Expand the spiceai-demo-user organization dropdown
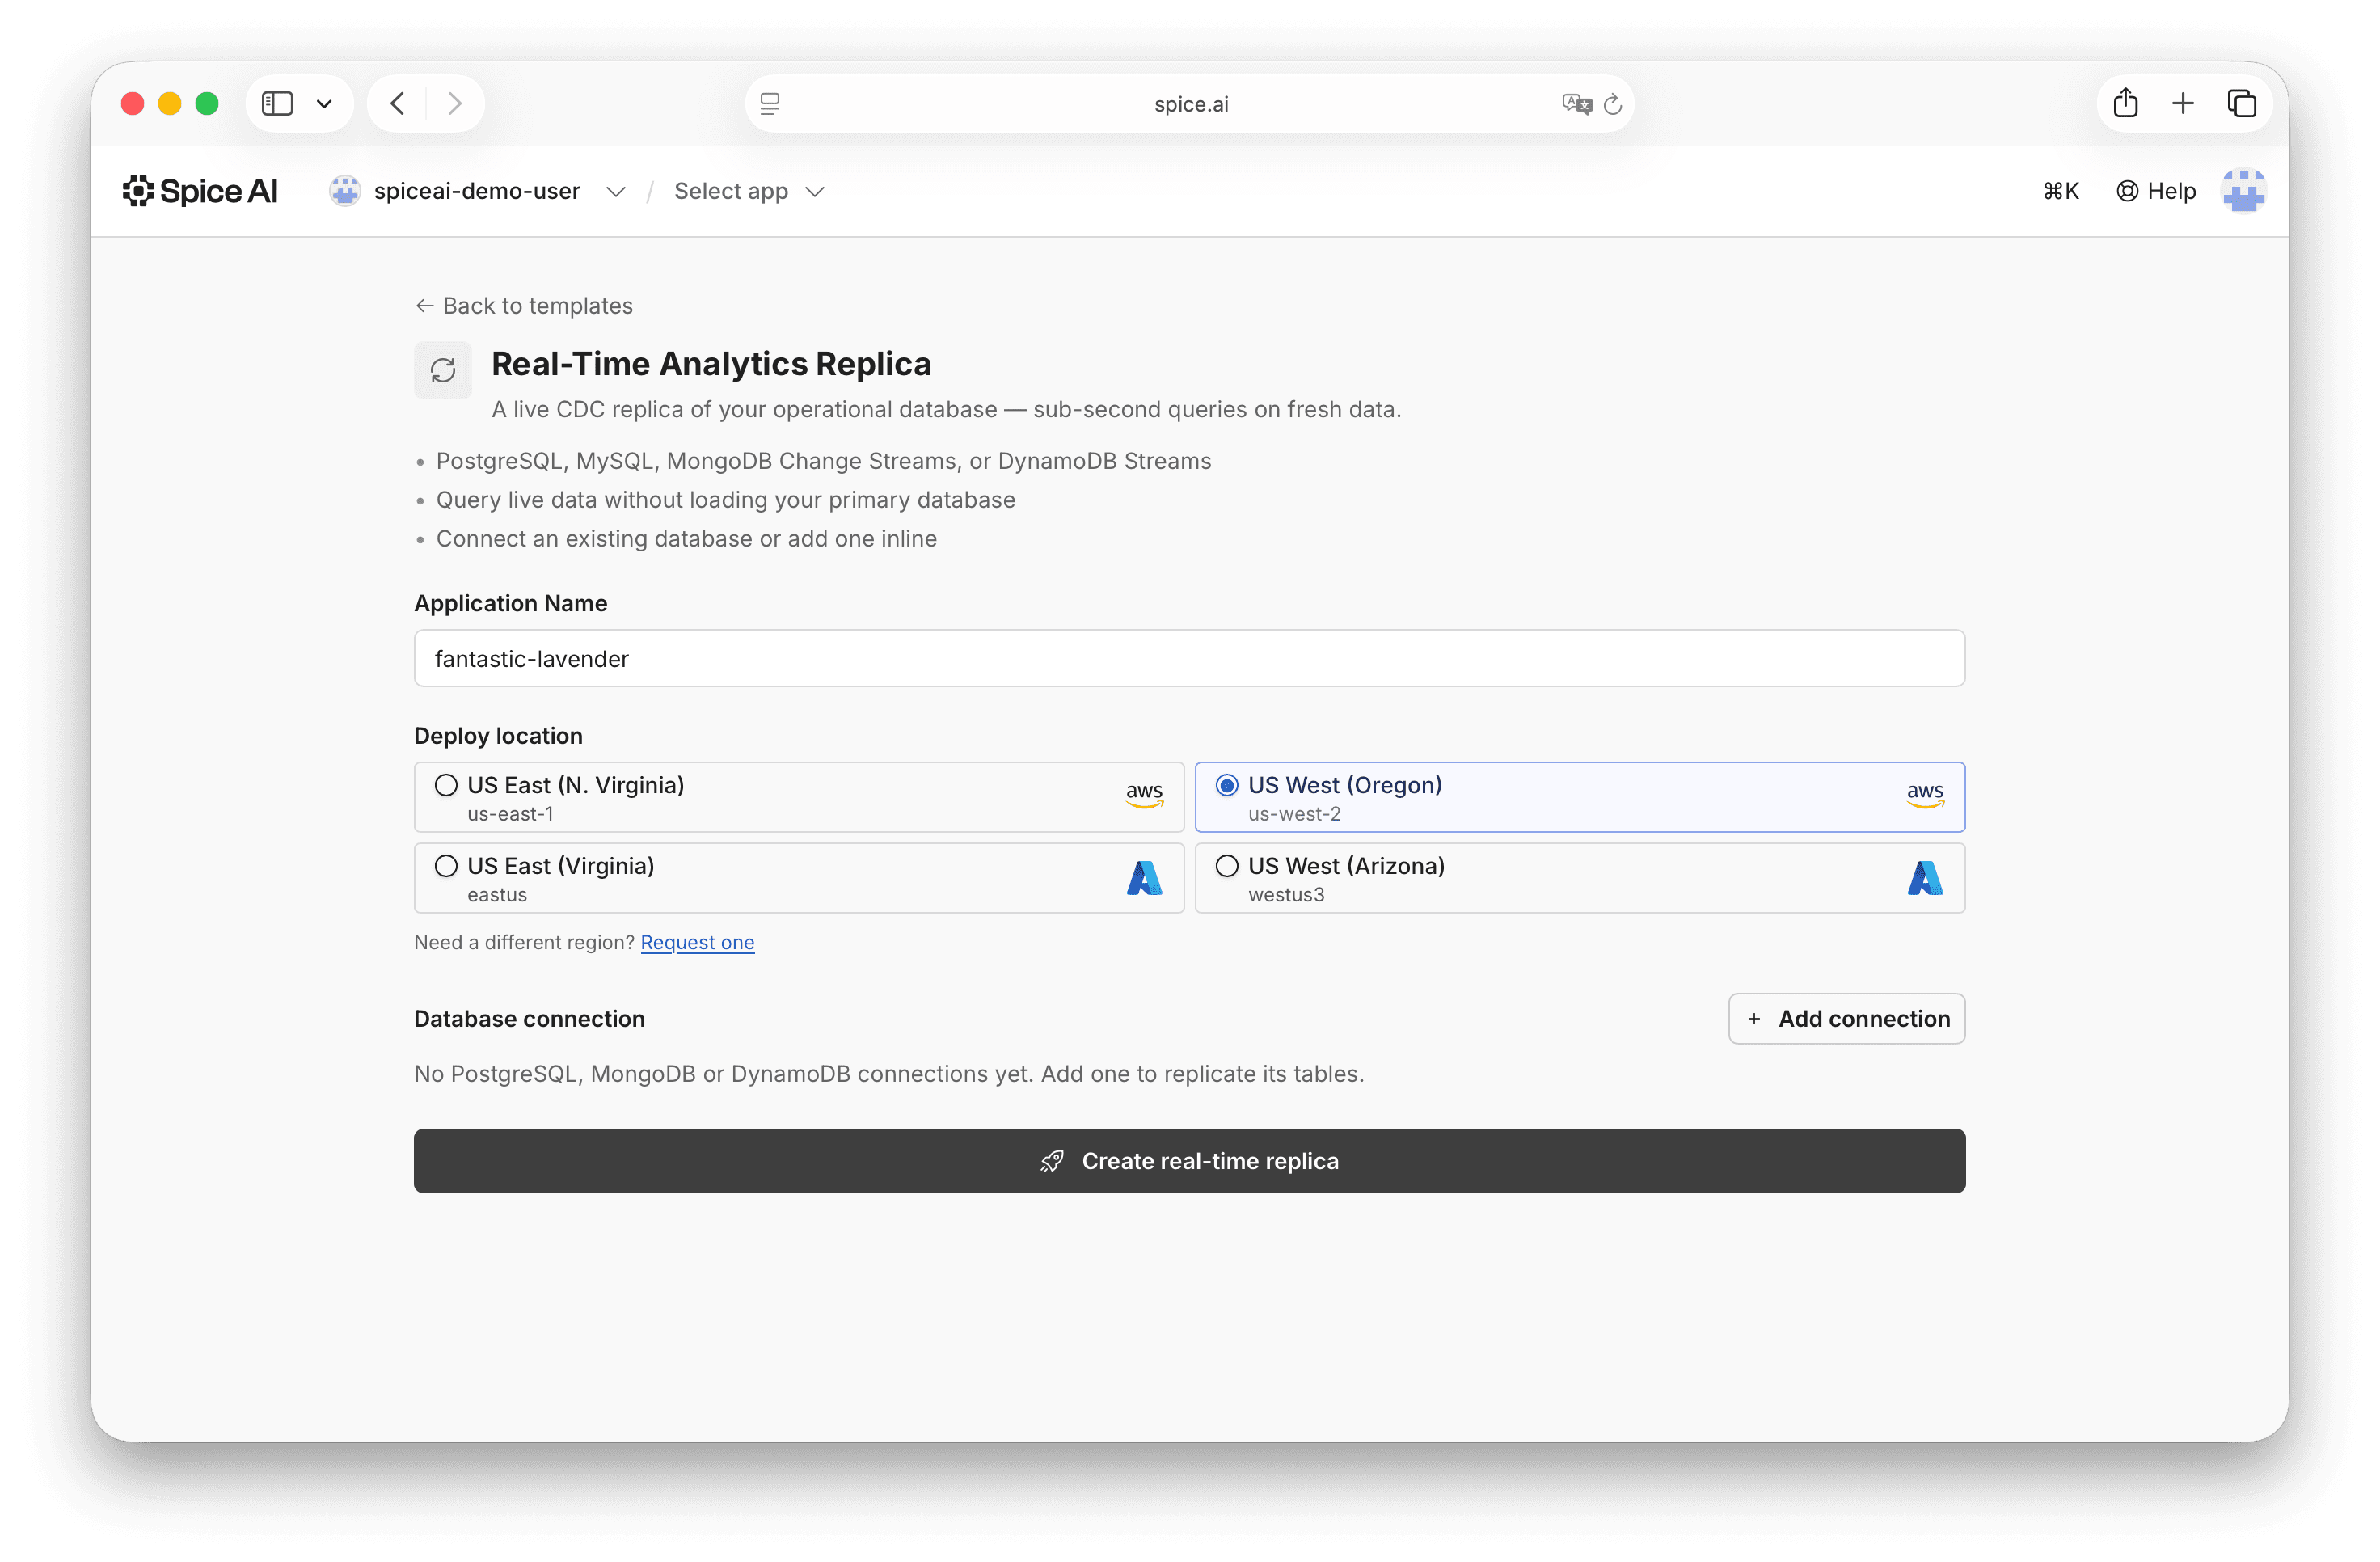This screenshot has height=1562, width=2380. pyautogui.click(x=615, y=191)
